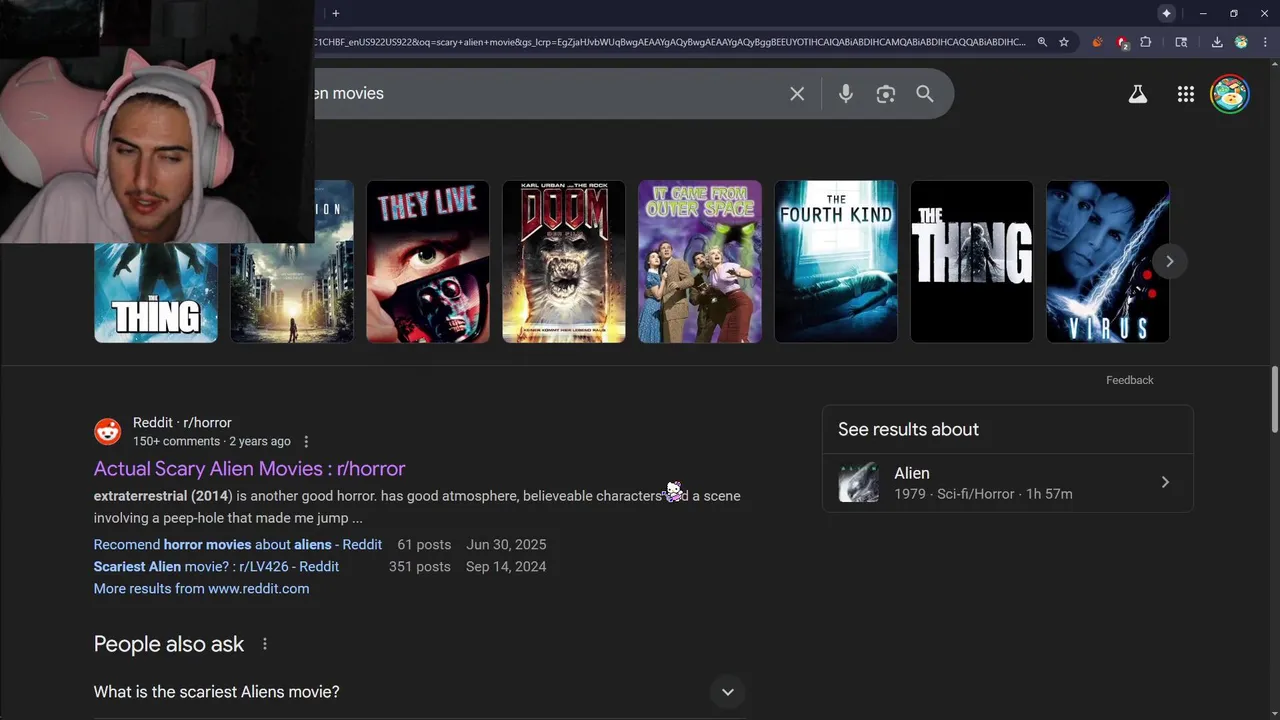Select the They Live movie poster
The height and width of the screenshot is (720, 1280).
click(x=428, y=261)
